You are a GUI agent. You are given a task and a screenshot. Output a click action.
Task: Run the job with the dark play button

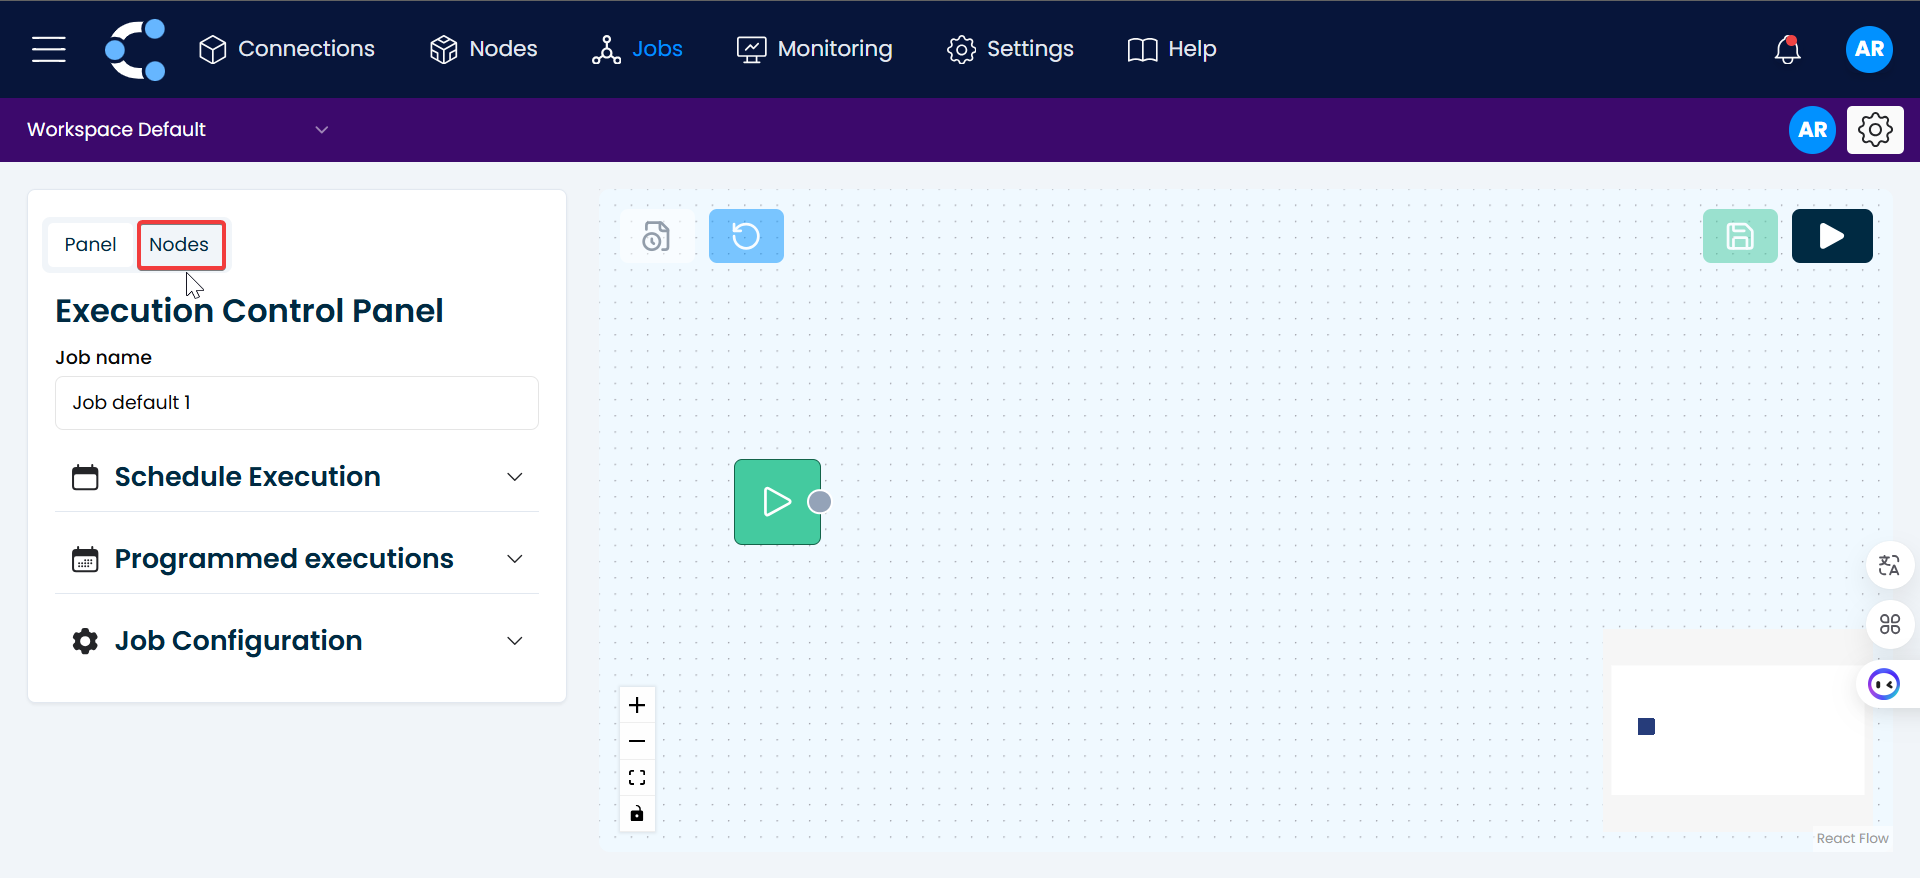pyautogui.click(x=1831, y=236)
